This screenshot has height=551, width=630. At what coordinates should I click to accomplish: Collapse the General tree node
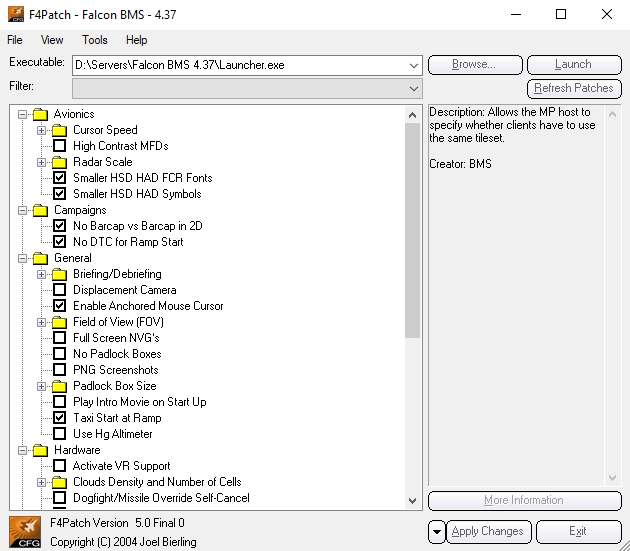(x=22, y=258)
